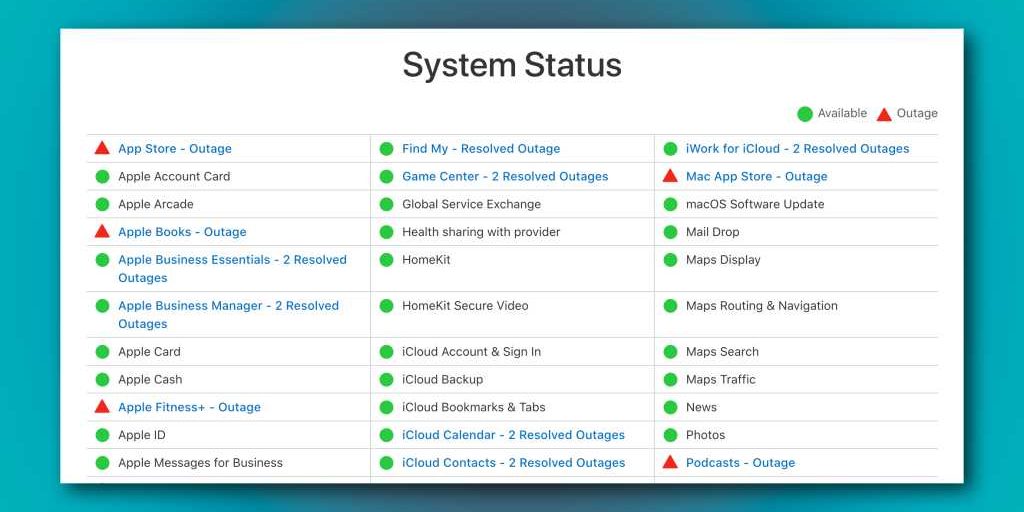Click the System Status page heading

tap(512, 65)
